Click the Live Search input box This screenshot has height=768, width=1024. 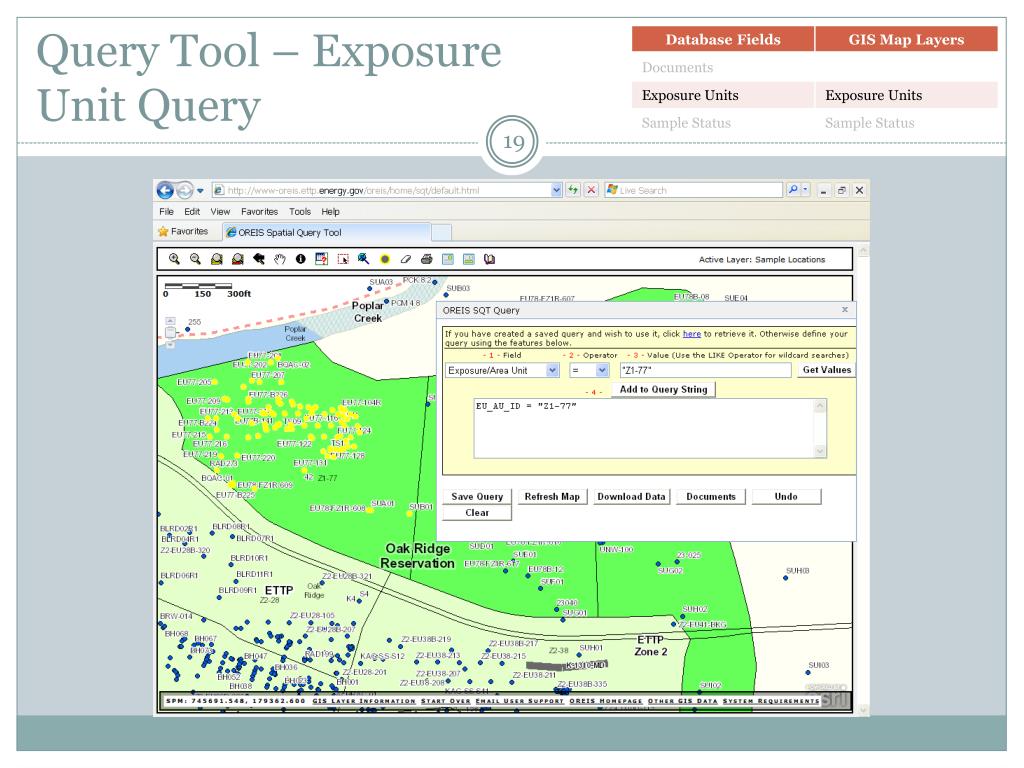tap(694, 190)
